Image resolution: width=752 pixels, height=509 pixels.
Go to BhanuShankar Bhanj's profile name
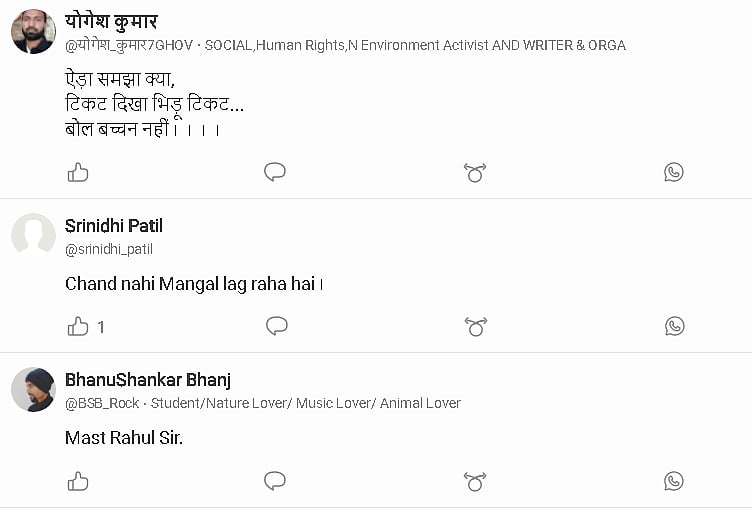click(148, 380)
